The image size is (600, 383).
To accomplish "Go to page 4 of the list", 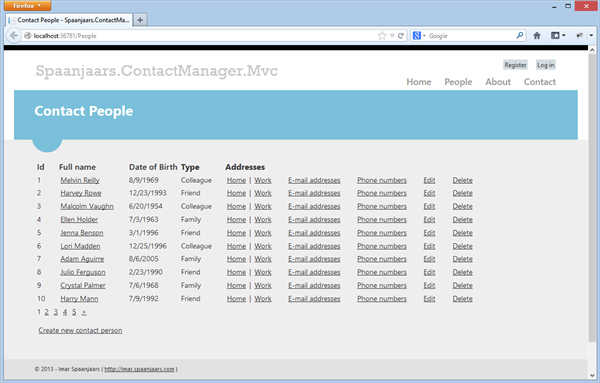I will click(65, 312).
